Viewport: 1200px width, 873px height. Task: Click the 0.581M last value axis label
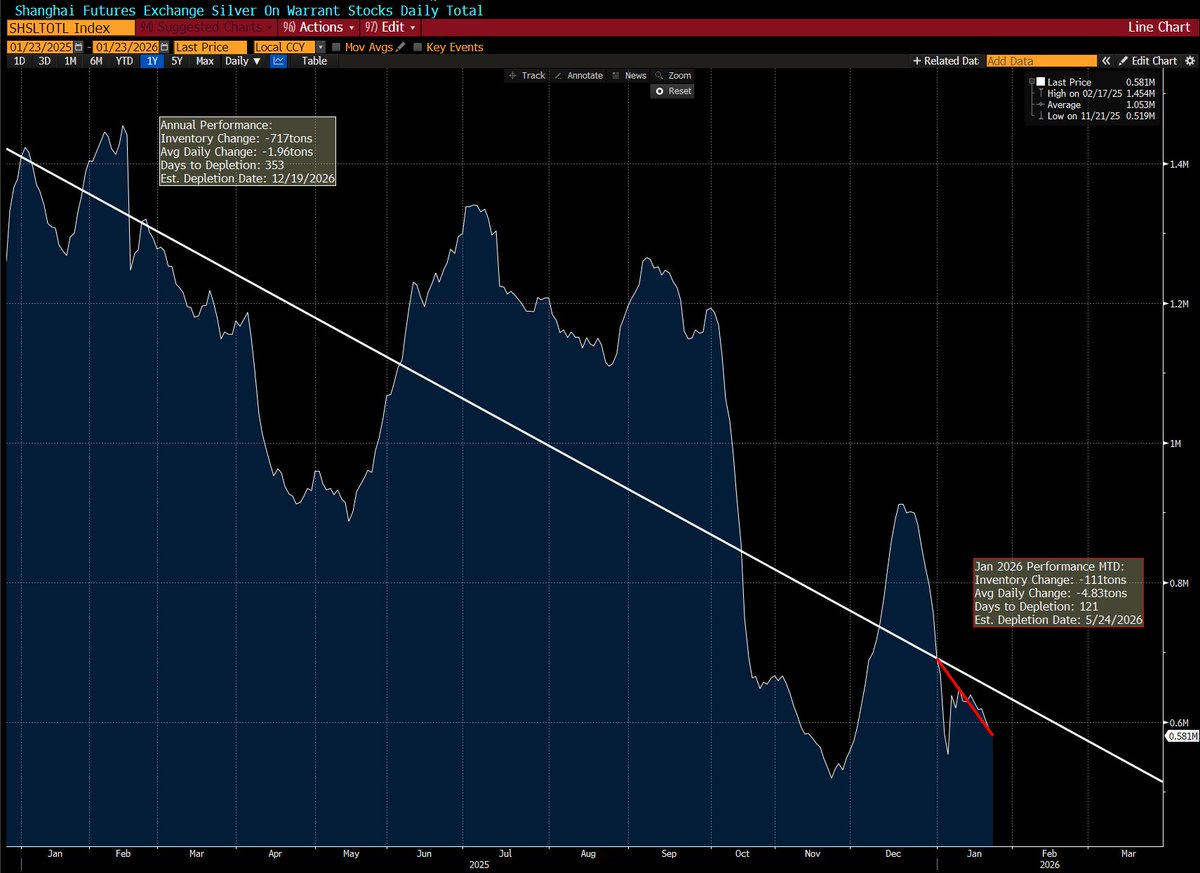(1183, 736)
